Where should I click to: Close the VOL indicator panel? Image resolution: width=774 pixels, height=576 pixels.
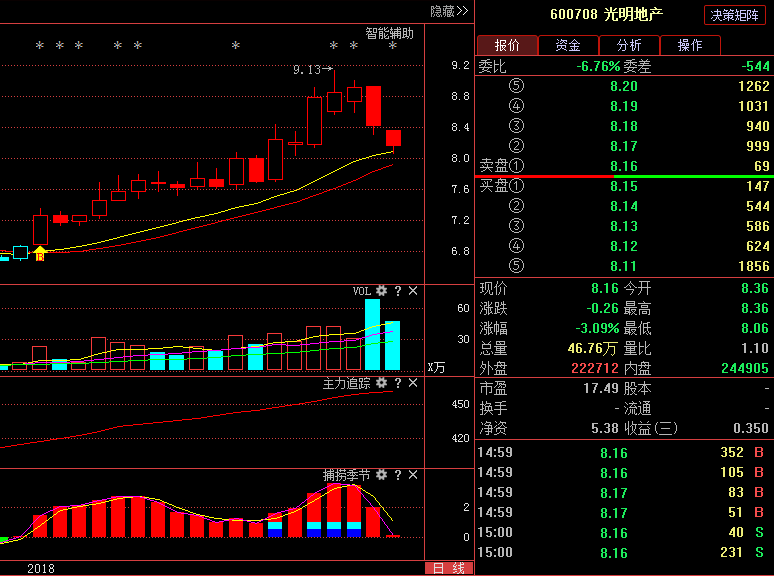pos(413,291)
